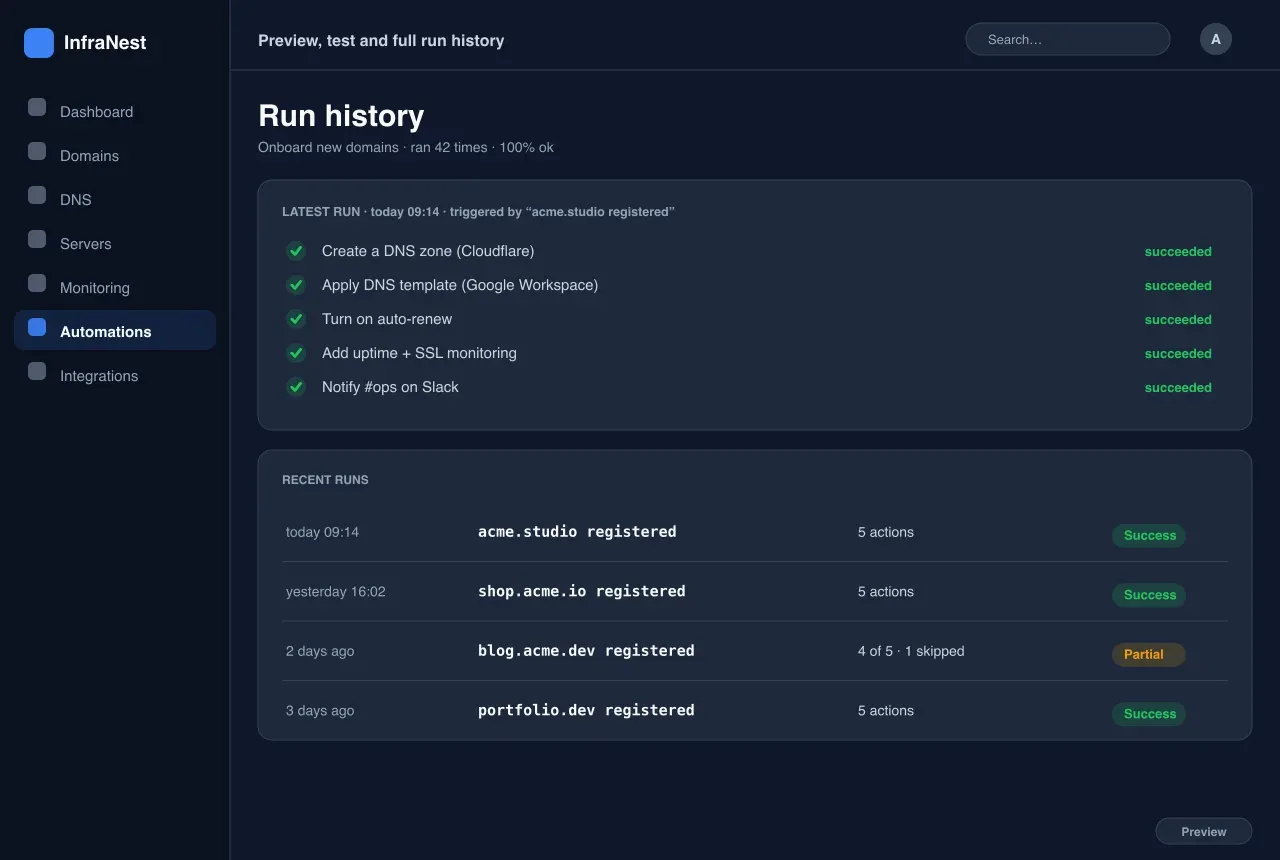This screenshot has width=1280, height=860.
Task: Click the Partial badge for blog.acme.dev
Action: (x=1148, y=654)
